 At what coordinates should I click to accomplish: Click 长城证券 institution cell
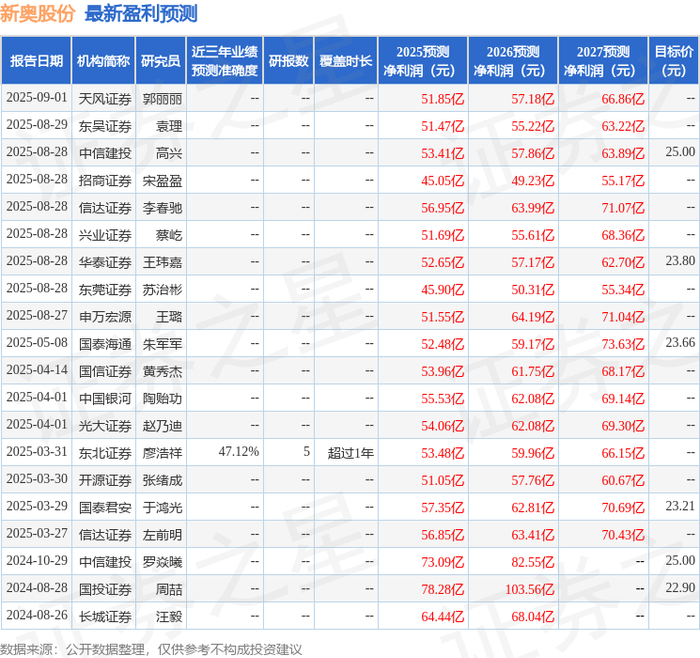pyautogui.click(x=105, y=616)
